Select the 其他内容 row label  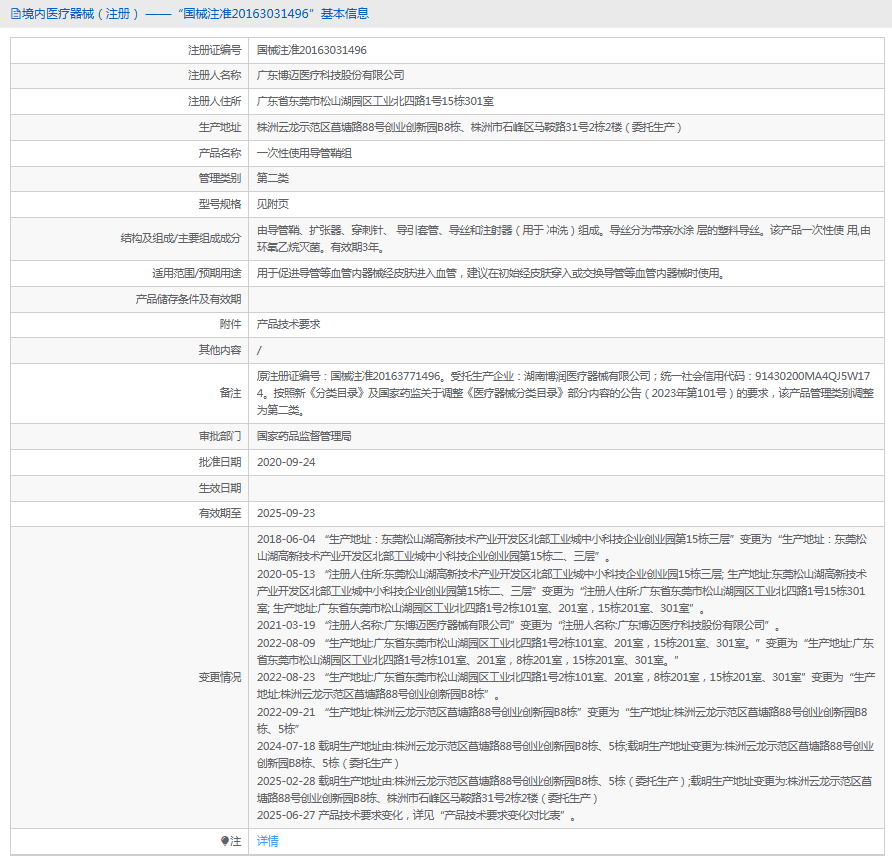220,350
